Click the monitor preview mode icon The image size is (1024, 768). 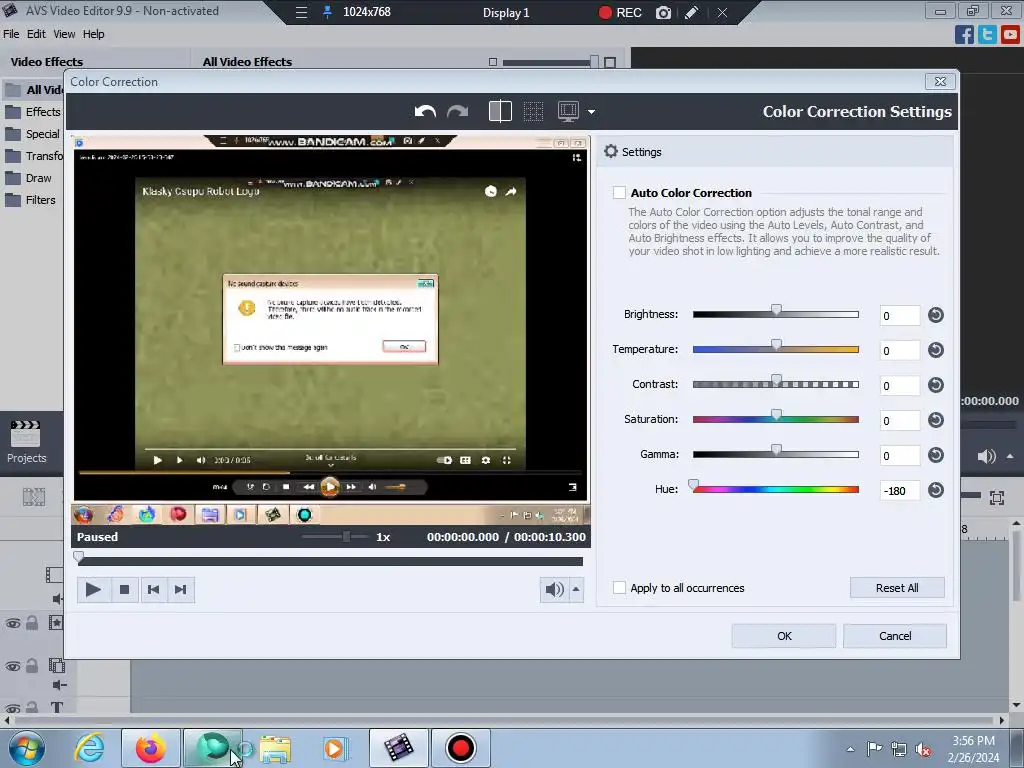568,111
